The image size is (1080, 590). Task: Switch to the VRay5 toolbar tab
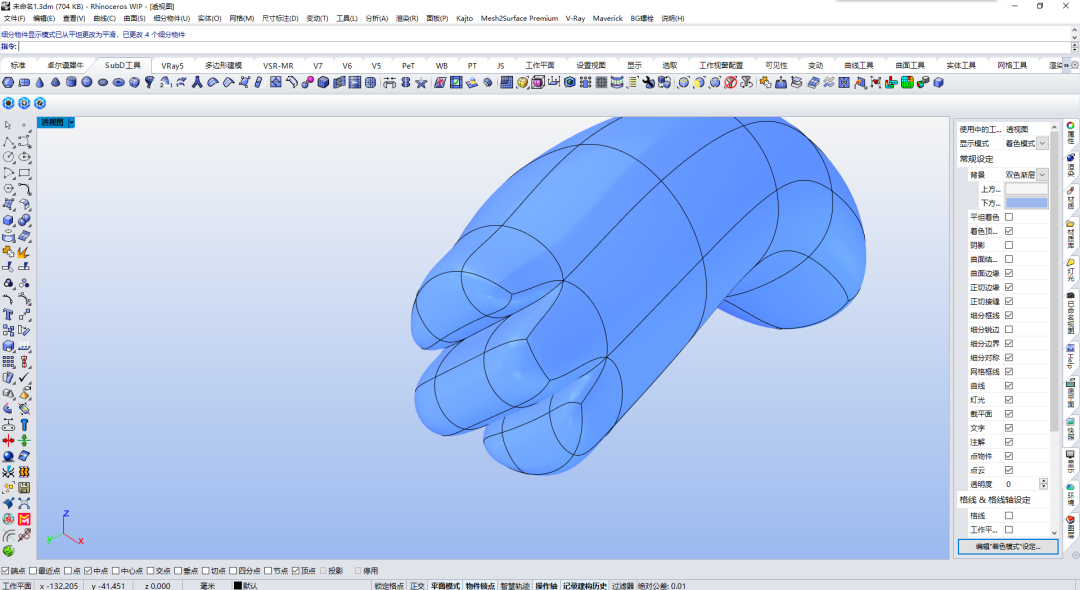172,65
